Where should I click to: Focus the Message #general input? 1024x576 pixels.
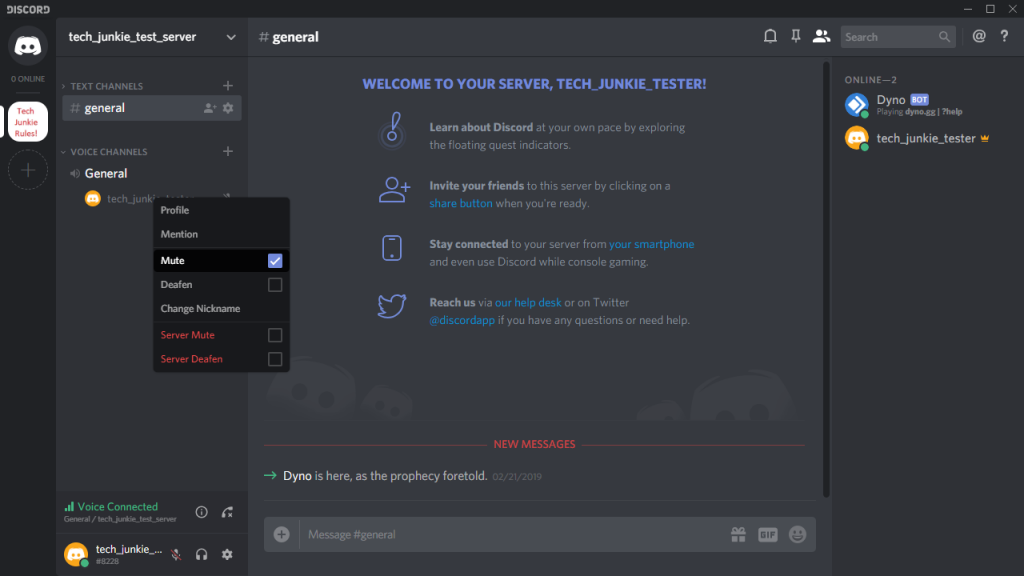click(x=513, y=534)
